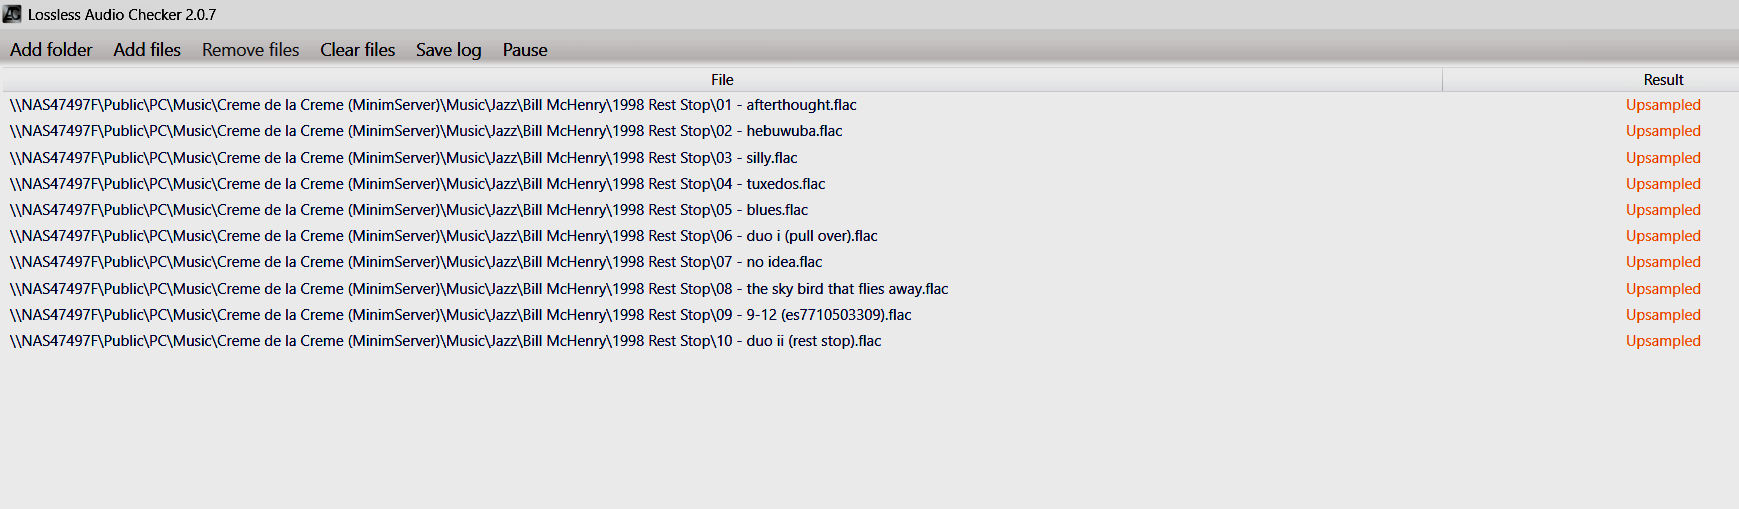Viewport: 1739px width, 509px height.
Task: Click the Upsampled result for afterthought.flac
Action: coord(1663,105)
